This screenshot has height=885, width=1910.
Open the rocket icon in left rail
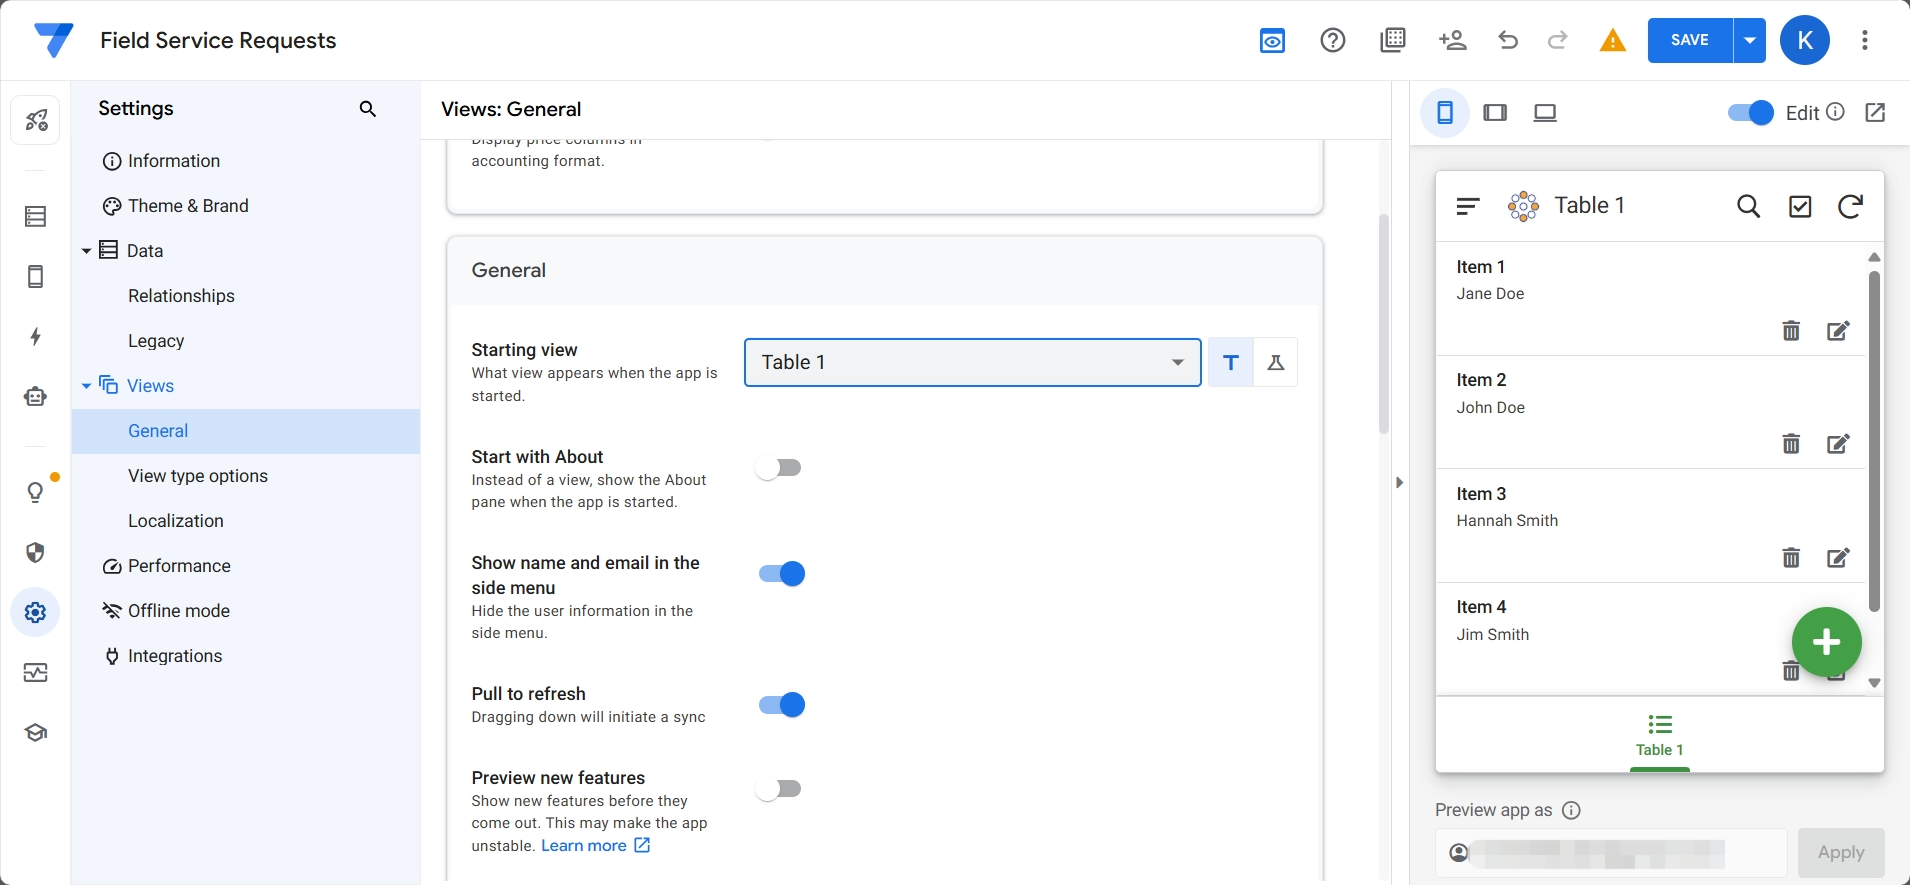coord(36,121)
